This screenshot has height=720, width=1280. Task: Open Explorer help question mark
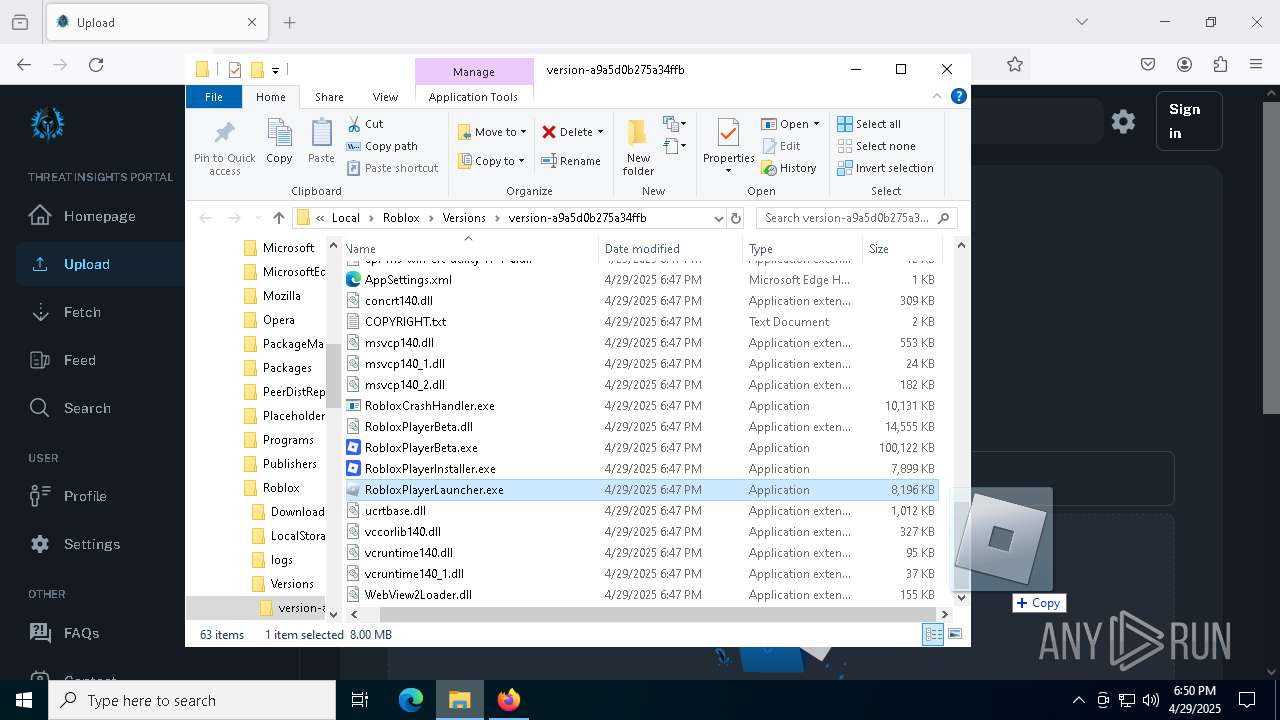(x=958, y=97)
